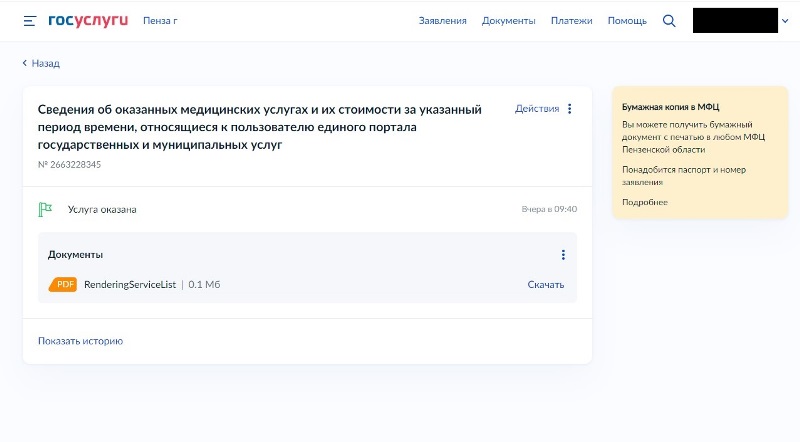Screen dimensions: 800x442
Task: Open the Действия three-dots icon
Action: (570, 109)
